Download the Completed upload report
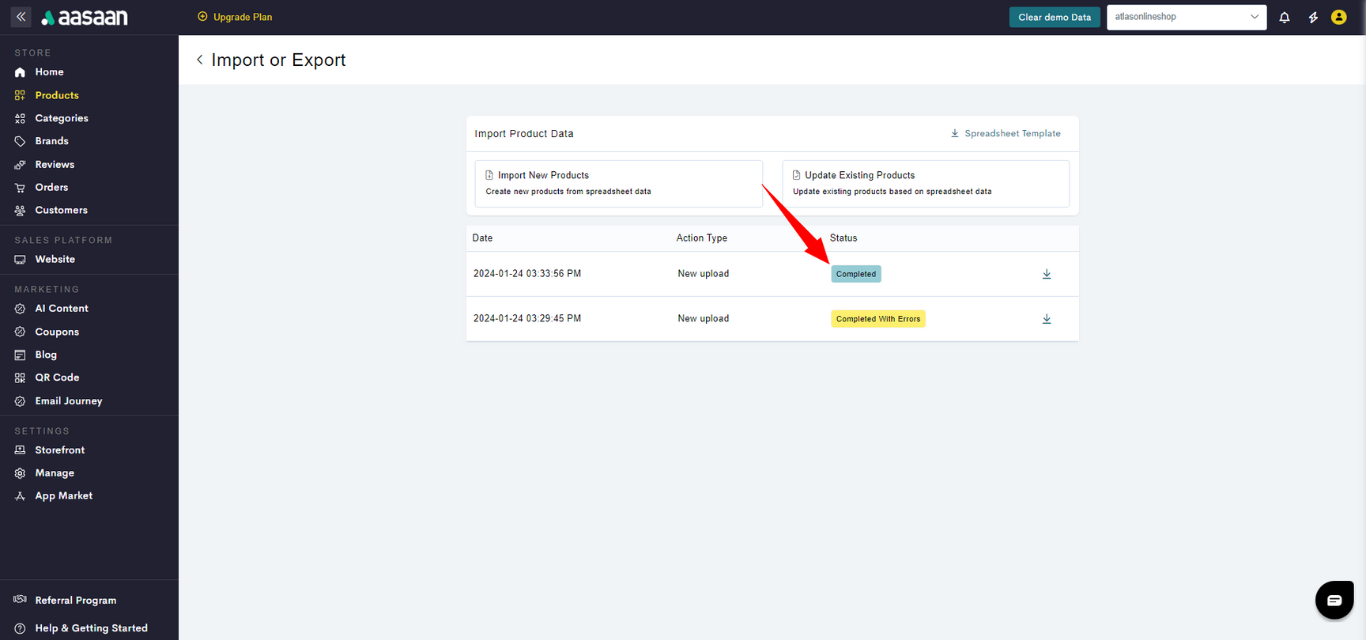This screenshot has width=1366, height=640. point(1047,274)
